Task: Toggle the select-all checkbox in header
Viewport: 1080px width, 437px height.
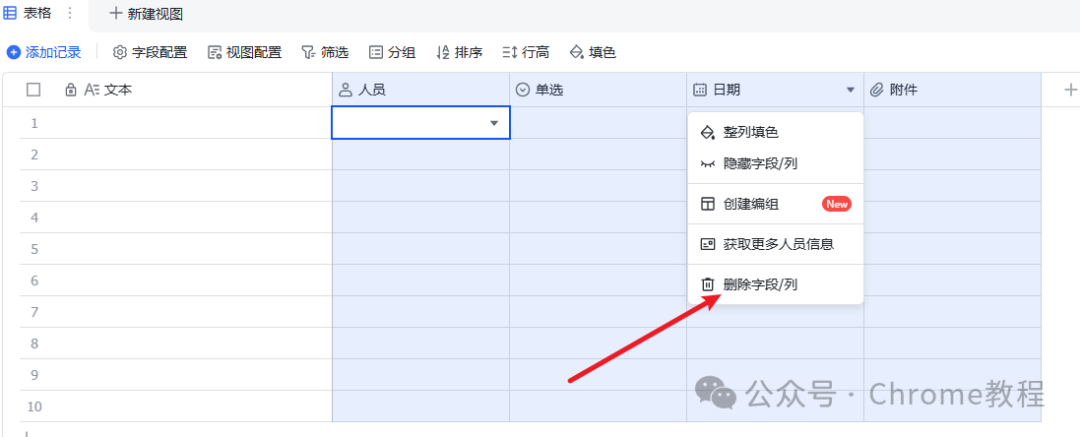Action: pos(33,90)
